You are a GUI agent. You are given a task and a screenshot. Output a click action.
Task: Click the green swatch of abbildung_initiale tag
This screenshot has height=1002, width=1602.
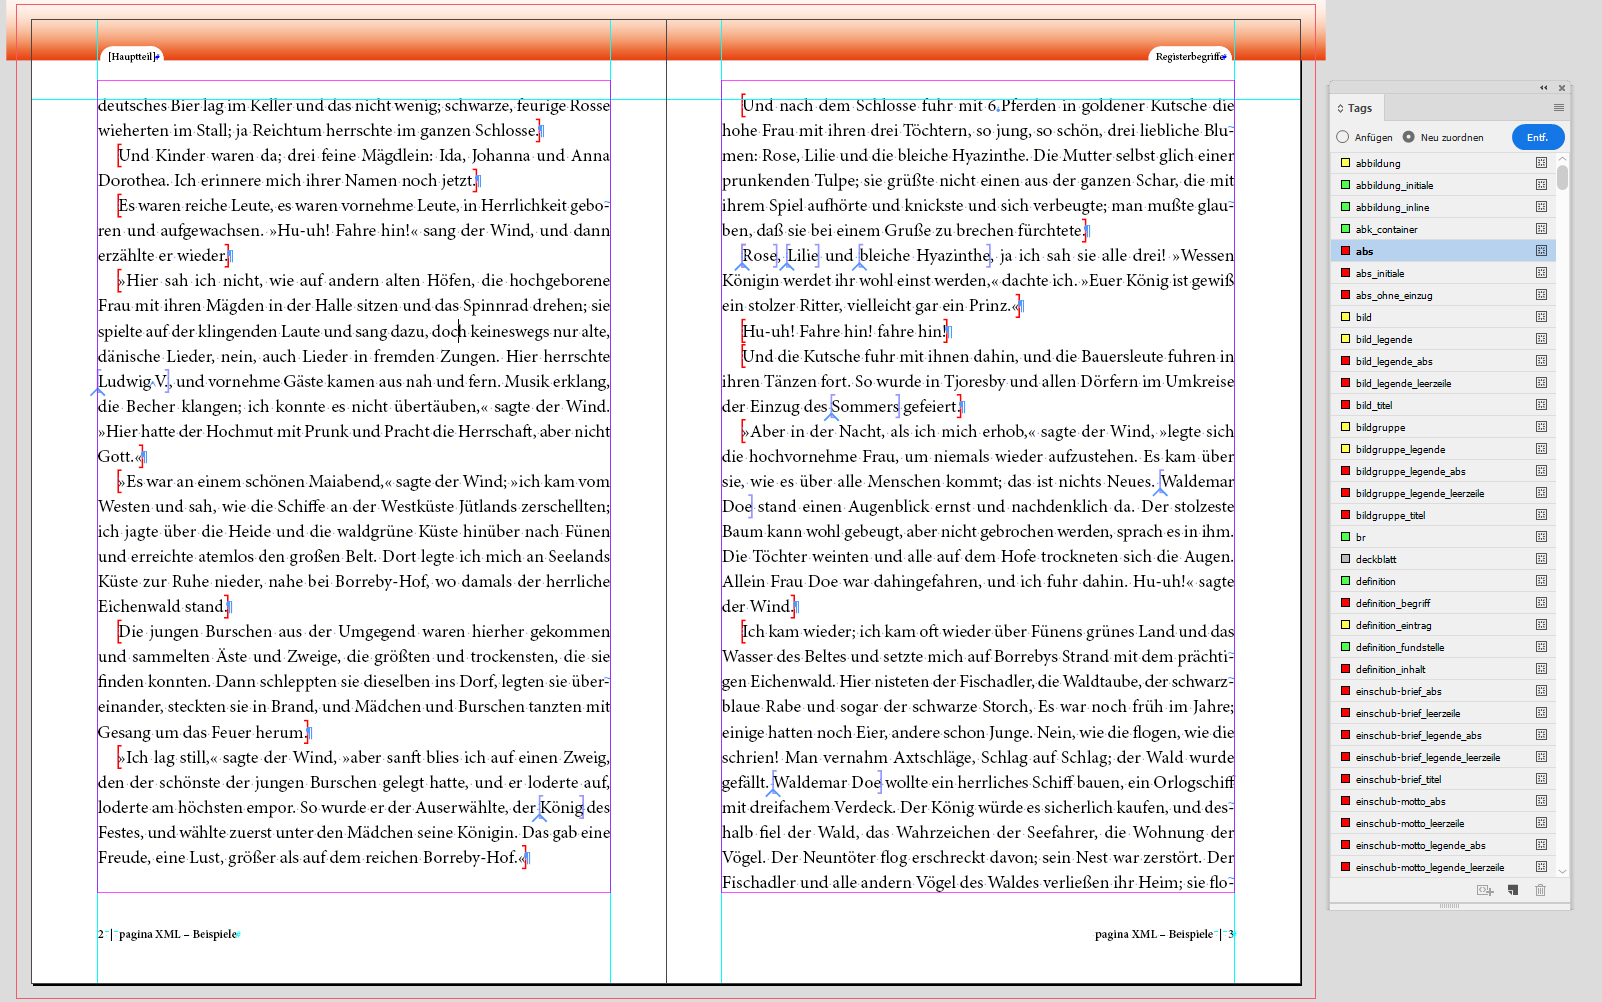(1345, 185)
